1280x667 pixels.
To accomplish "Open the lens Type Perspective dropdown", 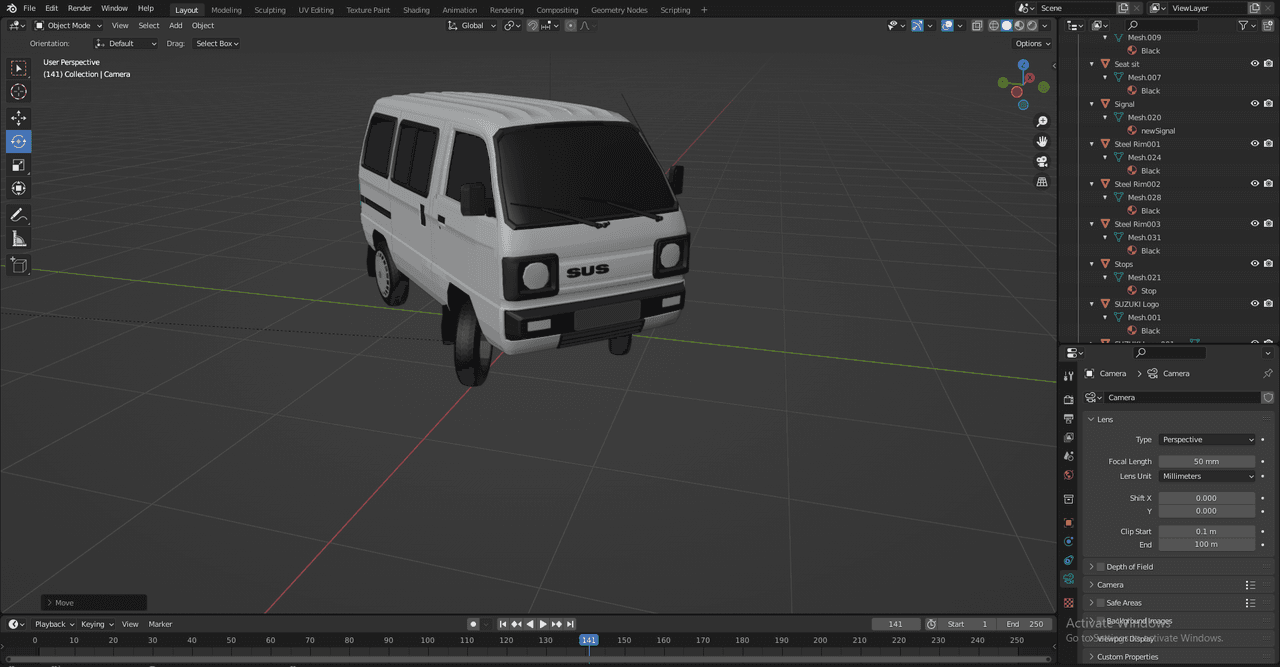I will 1207,440.
